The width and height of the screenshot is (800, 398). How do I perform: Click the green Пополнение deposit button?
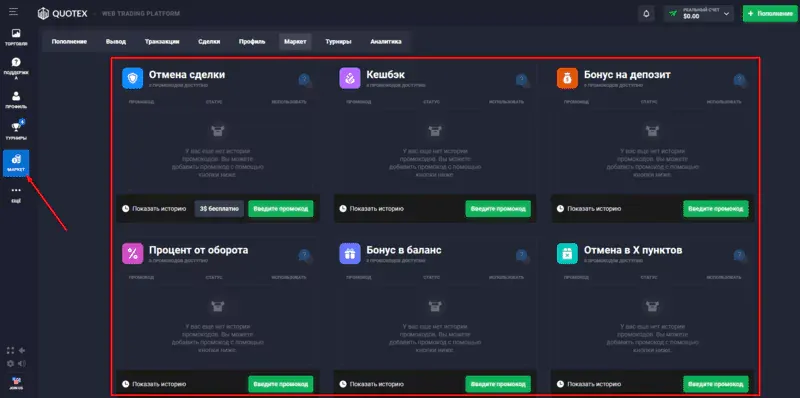click(x=771, y=14)
